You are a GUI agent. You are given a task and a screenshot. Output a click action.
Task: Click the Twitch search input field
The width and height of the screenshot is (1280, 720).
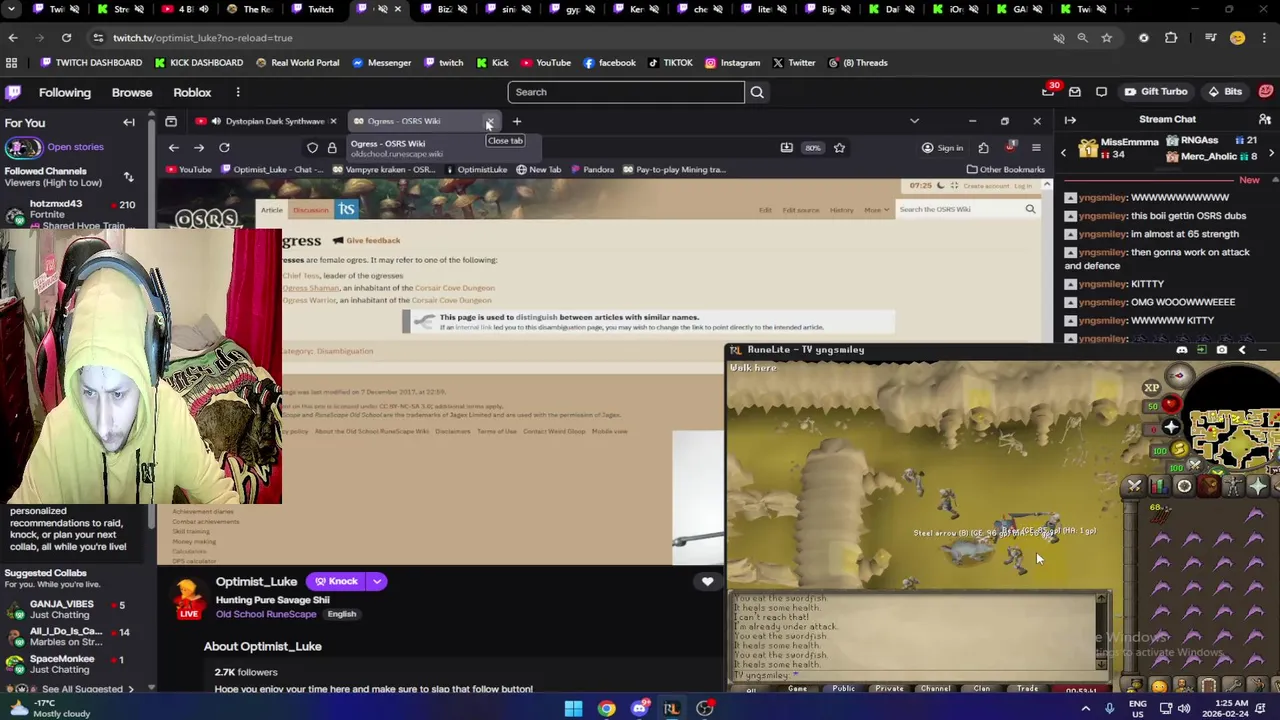[x=626, y=92]
